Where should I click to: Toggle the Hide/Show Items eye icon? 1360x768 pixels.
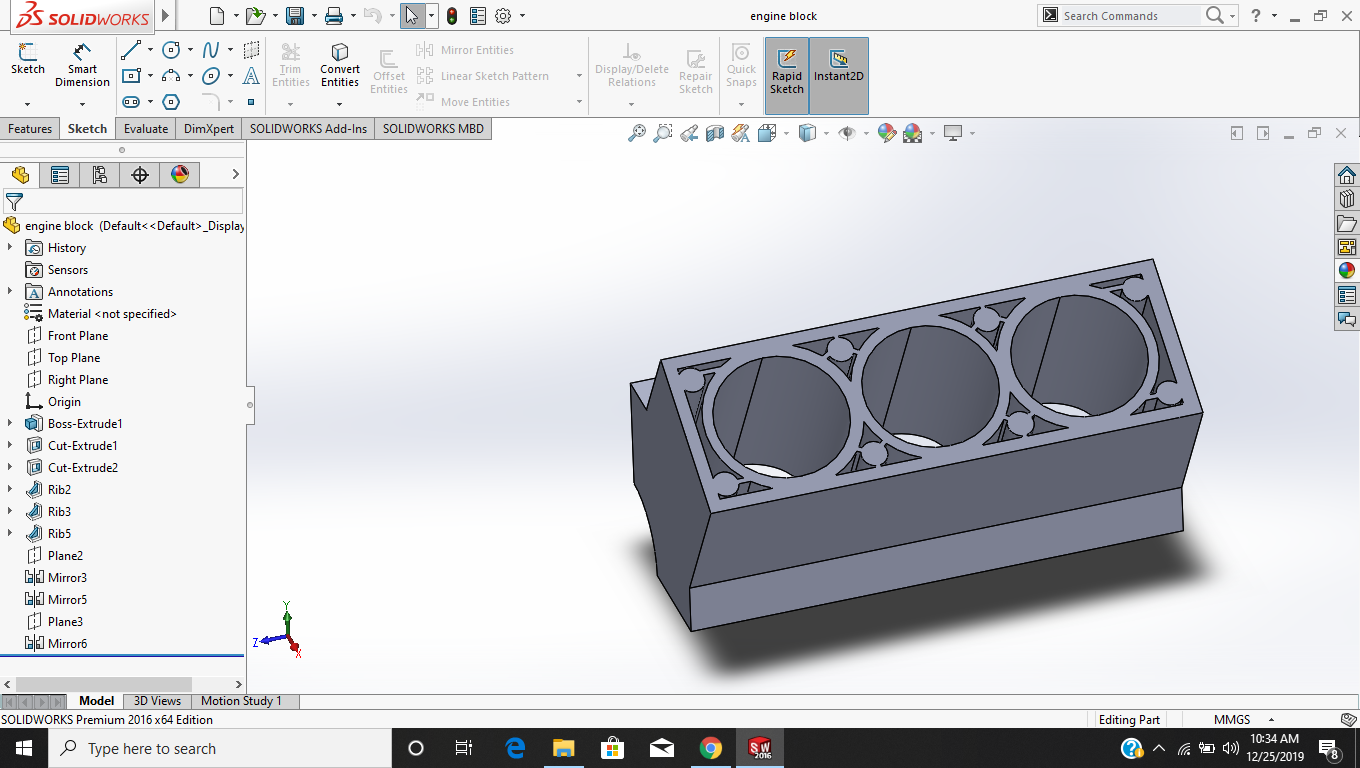[x=847, y=133]
